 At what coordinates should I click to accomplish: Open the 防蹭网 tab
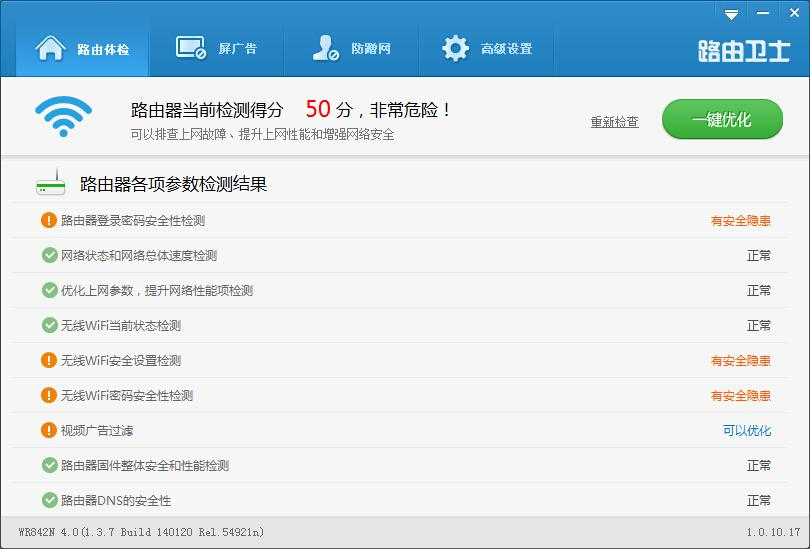tap(351, 49)
